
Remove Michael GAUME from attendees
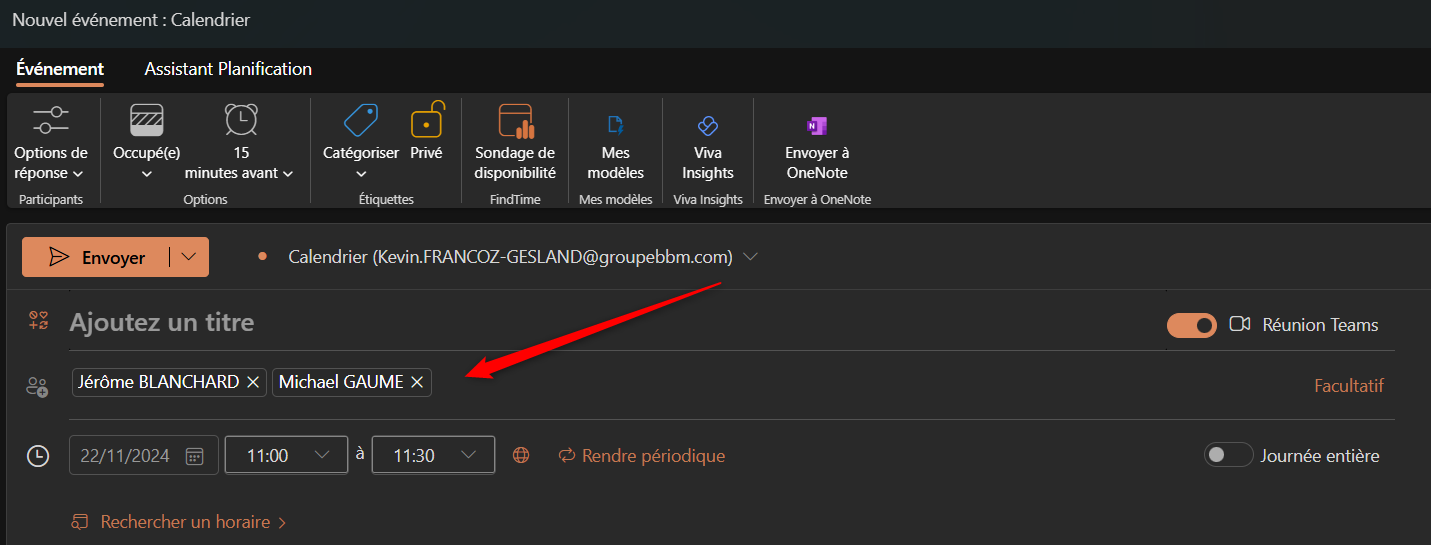(418, 383)
